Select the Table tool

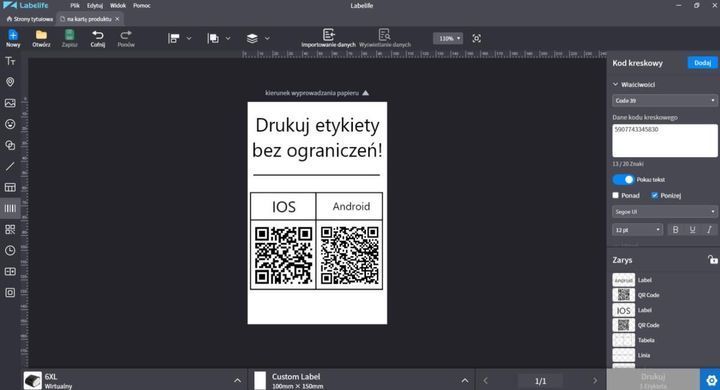point(10,187)
